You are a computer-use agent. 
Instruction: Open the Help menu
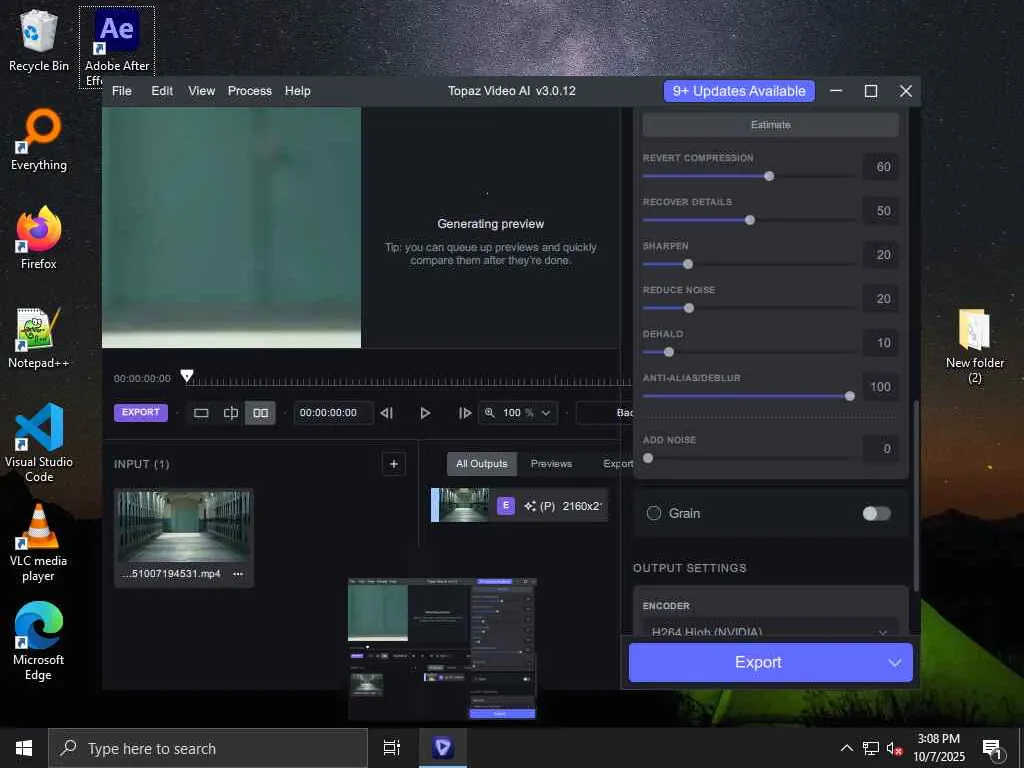[298, 91]
